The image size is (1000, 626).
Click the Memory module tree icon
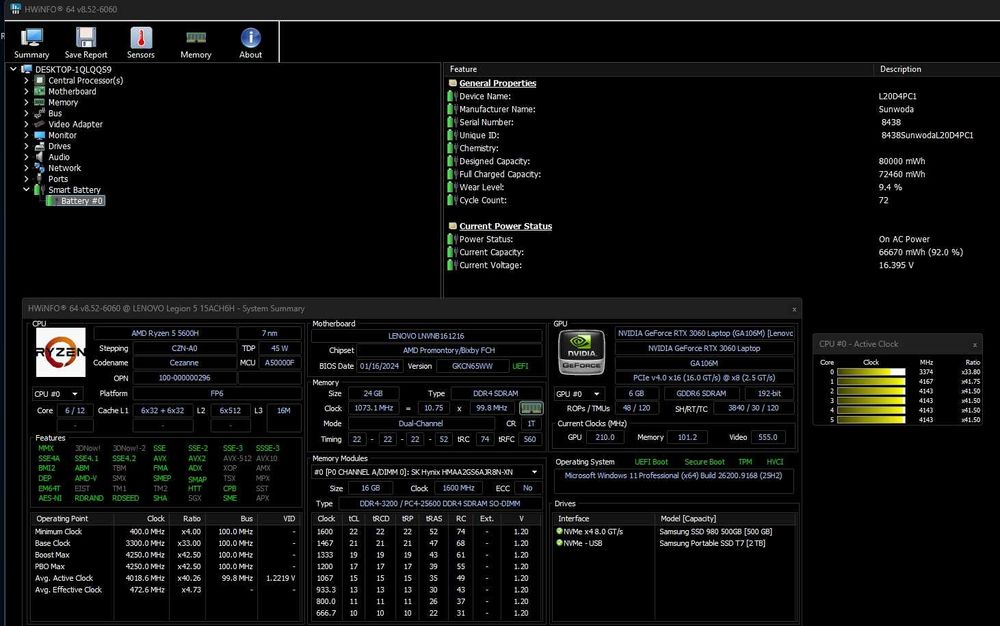(x=40, y=102)
